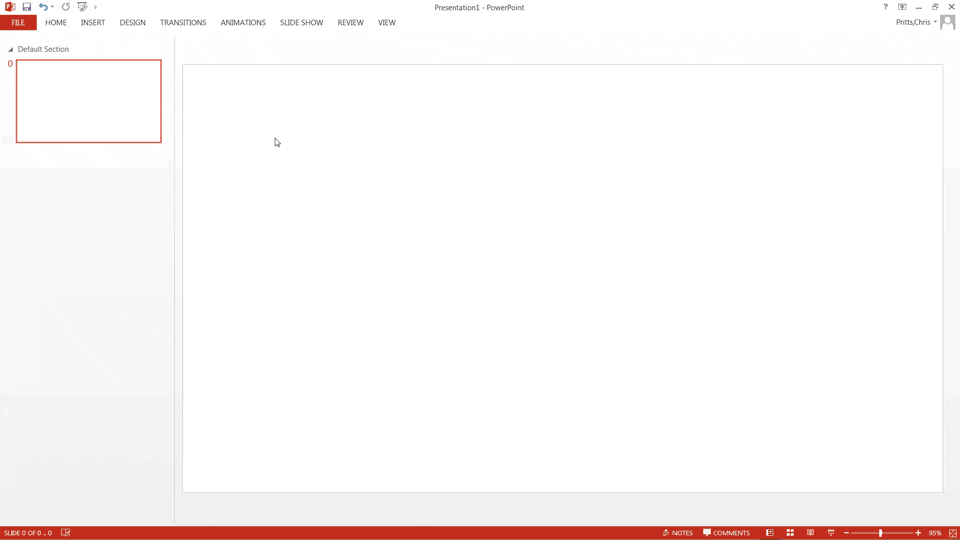Click the PowerPoint application icon in title bar
The height and width of the screenshot is (540, 960).
[10, 7]
